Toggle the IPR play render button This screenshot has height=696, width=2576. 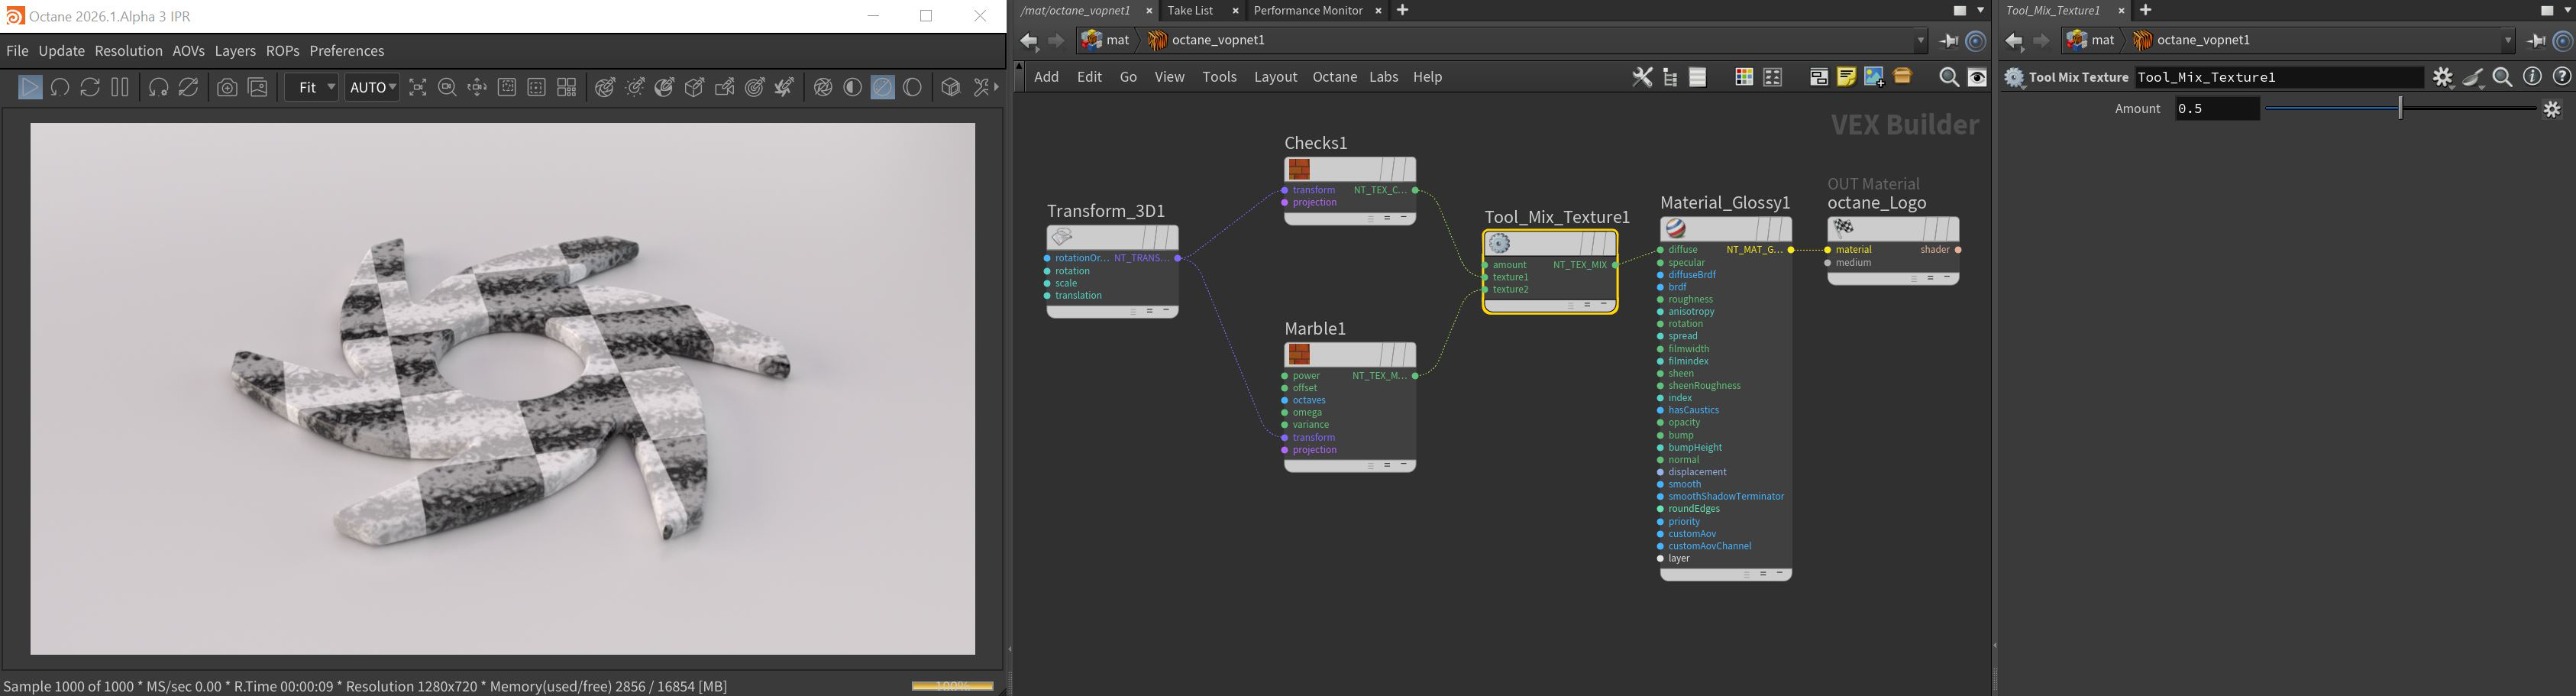(x=30, y=88)
